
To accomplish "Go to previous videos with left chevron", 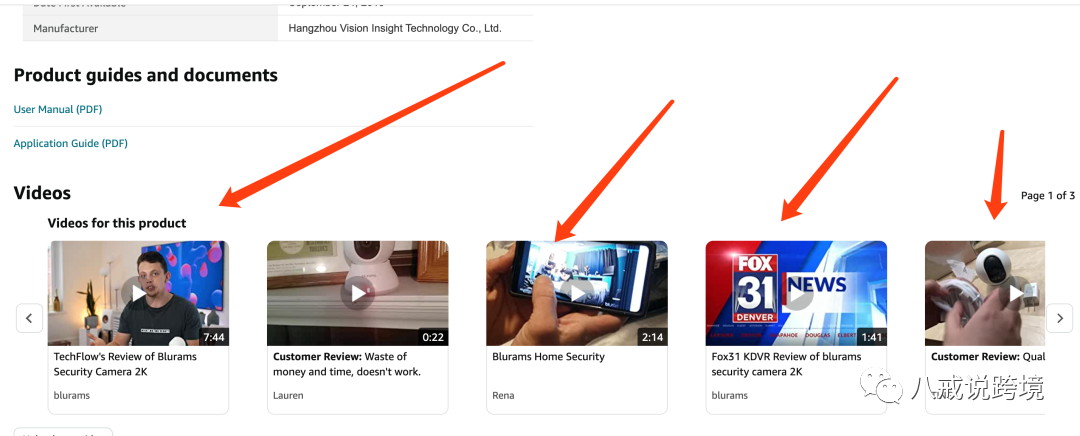I will click(30, 318).
